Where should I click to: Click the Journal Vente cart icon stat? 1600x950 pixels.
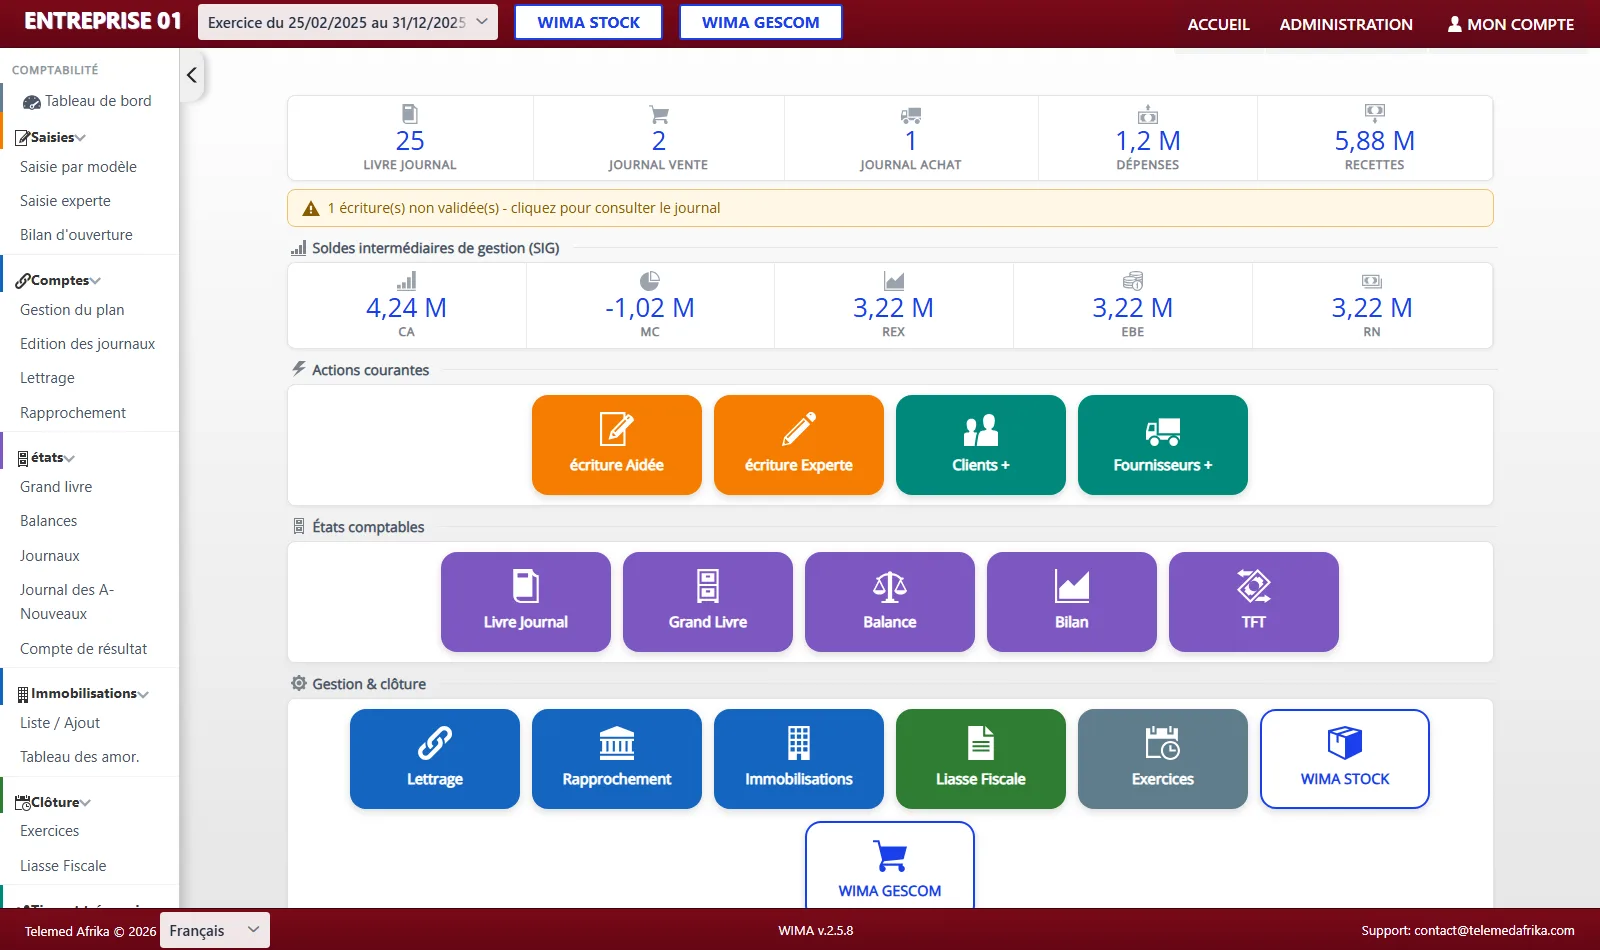coord(659,114)
